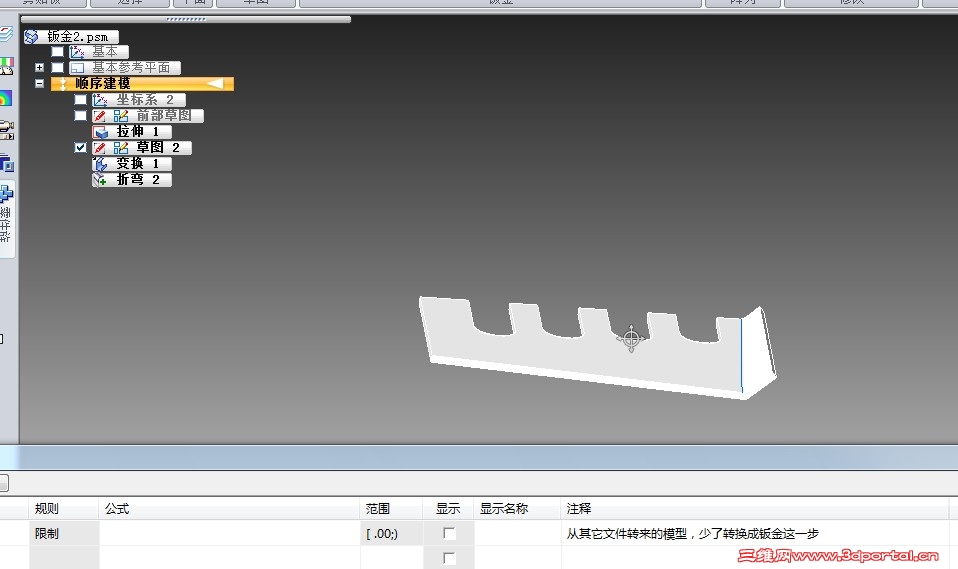Viewport: 958px width, 569px height.
Task: Click the 限制 rule cell
Action: click(x=64, y=534)
